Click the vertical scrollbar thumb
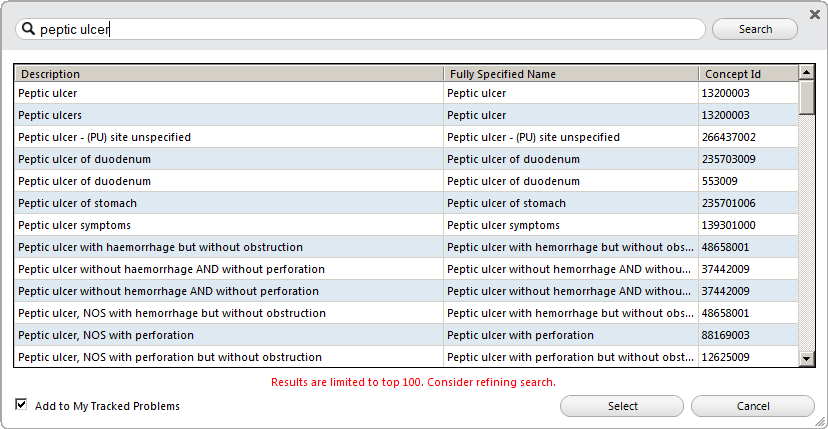Image resolution: width=828 pixels, height=429 pixels. [806, 97]
